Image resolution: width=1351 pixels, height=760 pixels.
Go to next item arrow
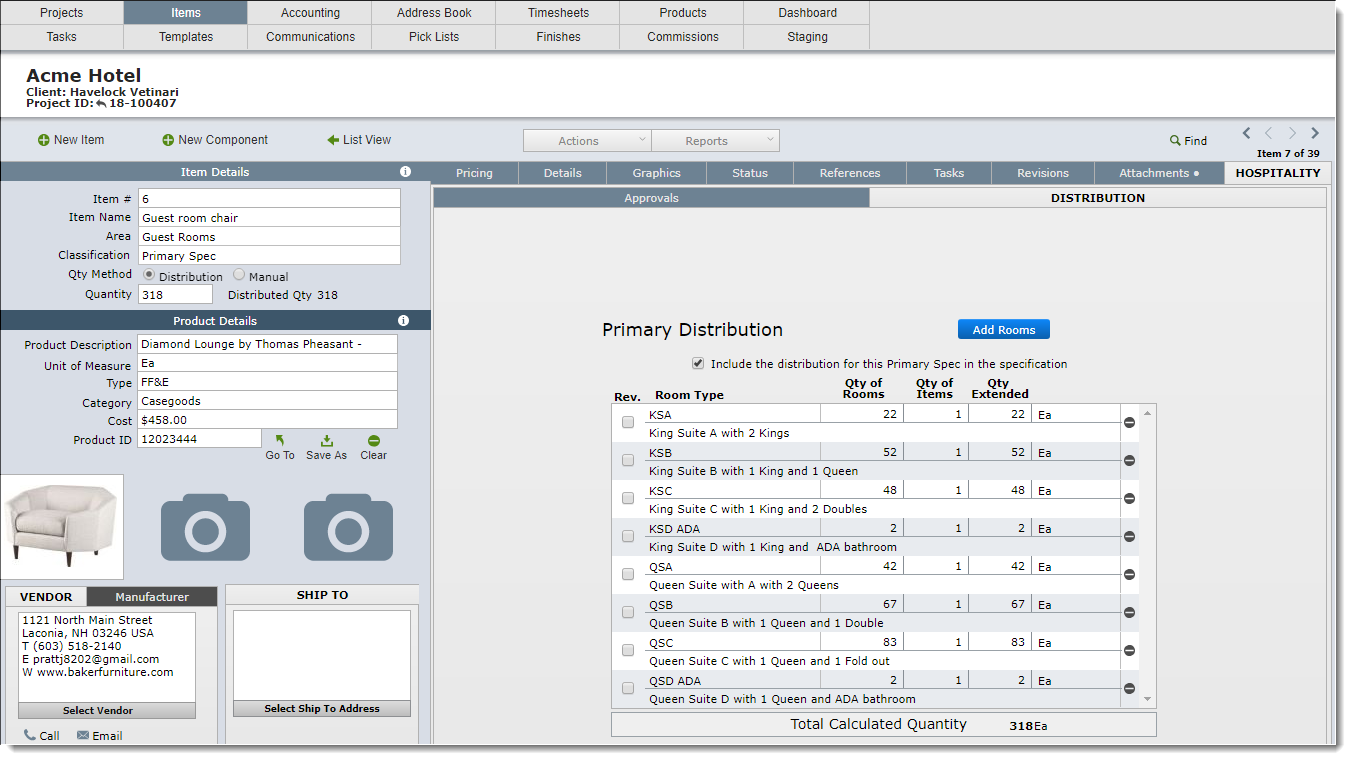pos(1292,133)
